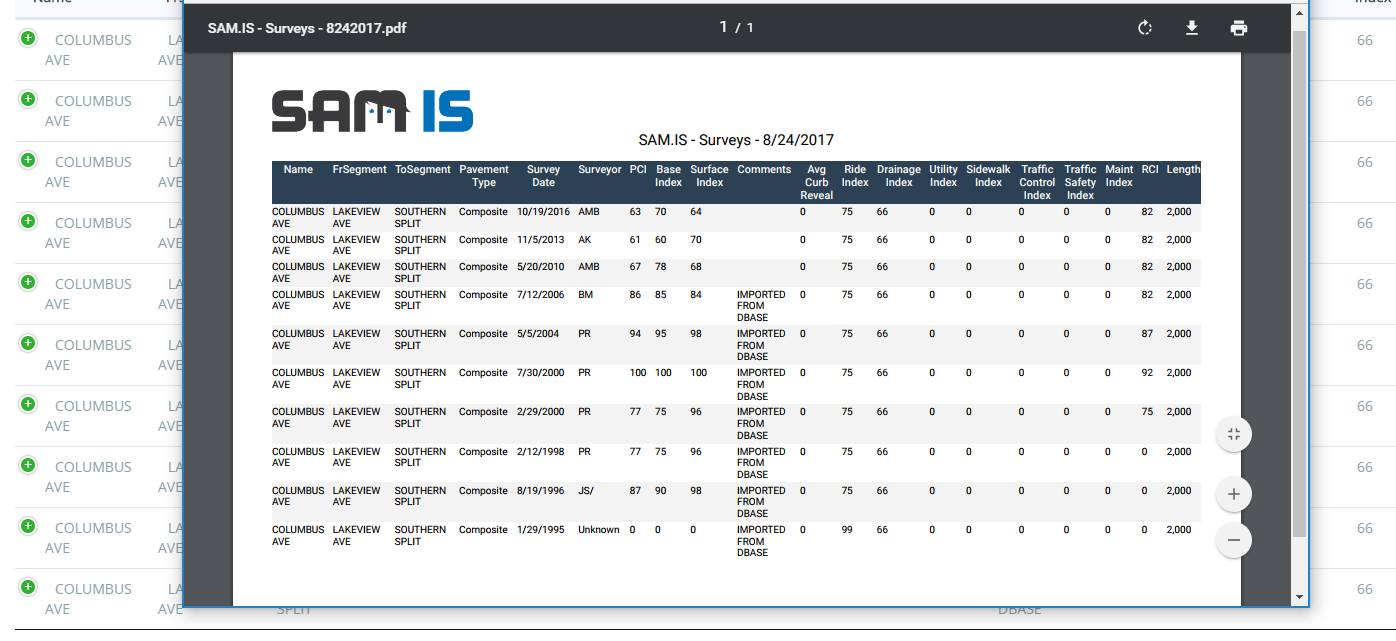This screenshot has height=641, width=1396.
Task: Toggle the green plus on the fifth COLUMBUS AVE row
Action: click(x=28, y=282)
